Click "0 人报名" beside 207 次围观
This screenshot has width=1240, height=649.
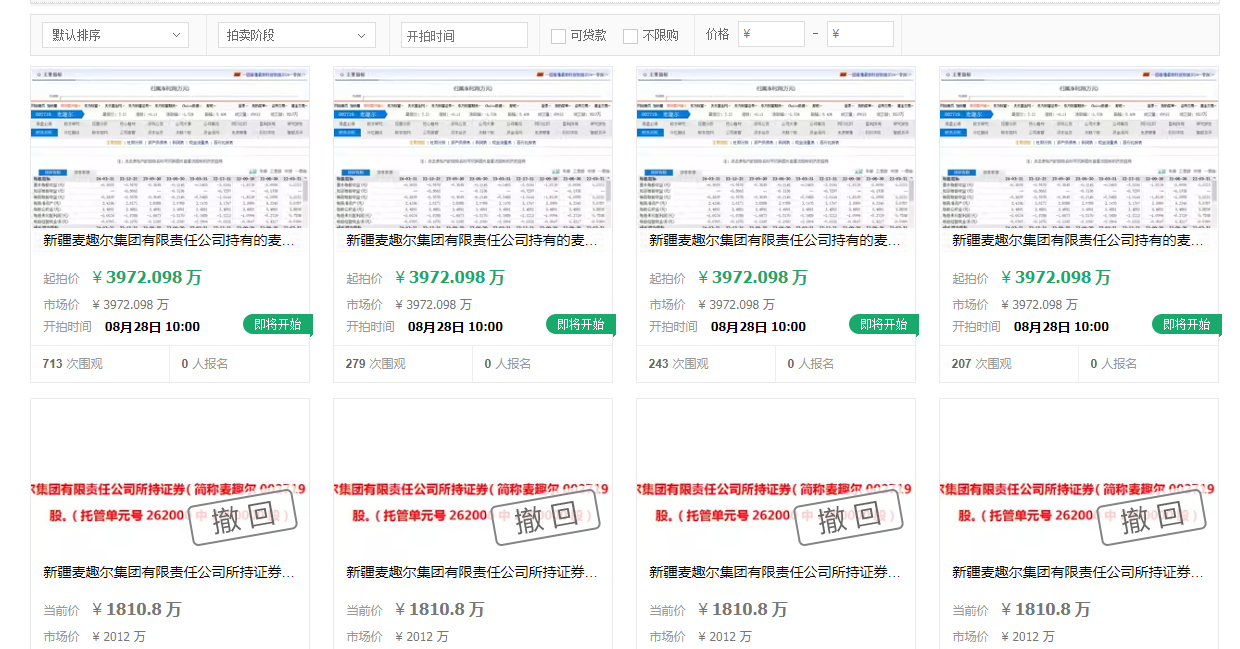(x=1114, y=364)
